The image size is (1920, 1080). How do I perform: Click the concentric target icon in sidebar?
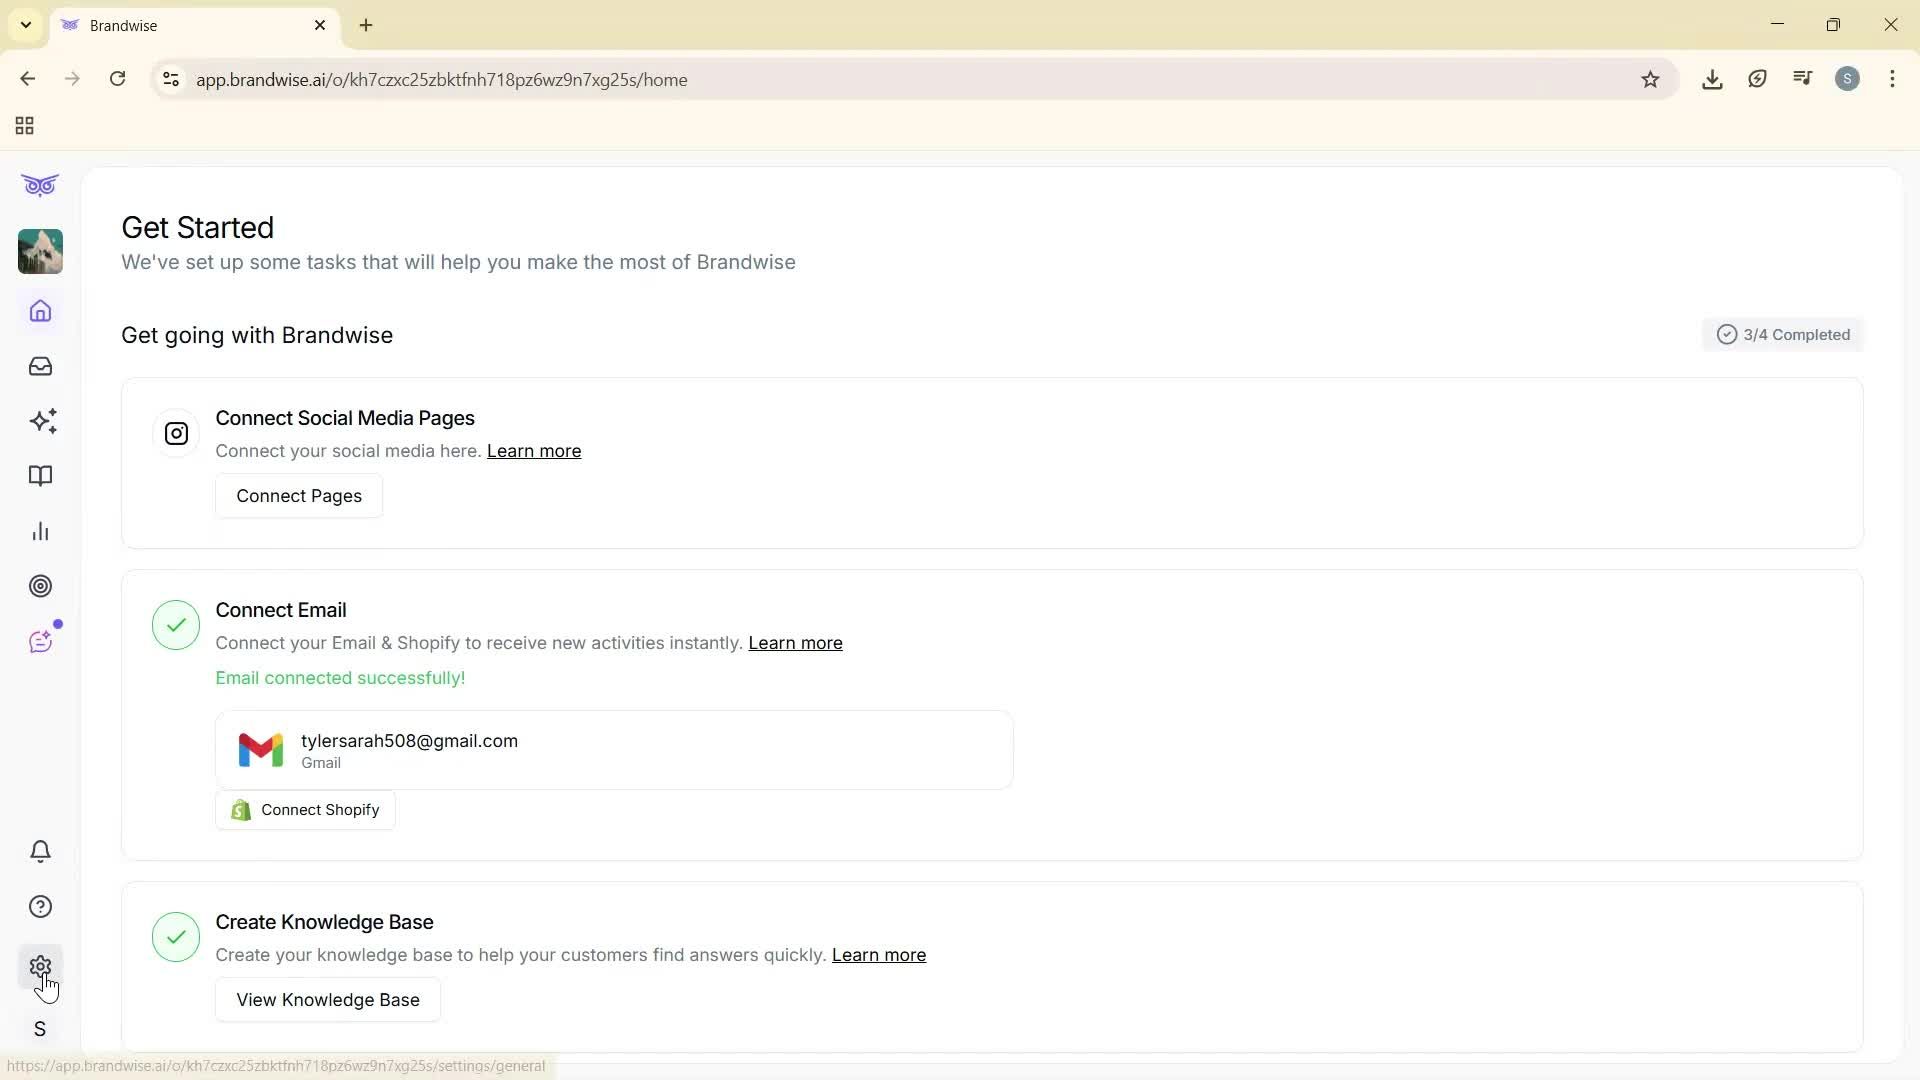pos(40,586)
